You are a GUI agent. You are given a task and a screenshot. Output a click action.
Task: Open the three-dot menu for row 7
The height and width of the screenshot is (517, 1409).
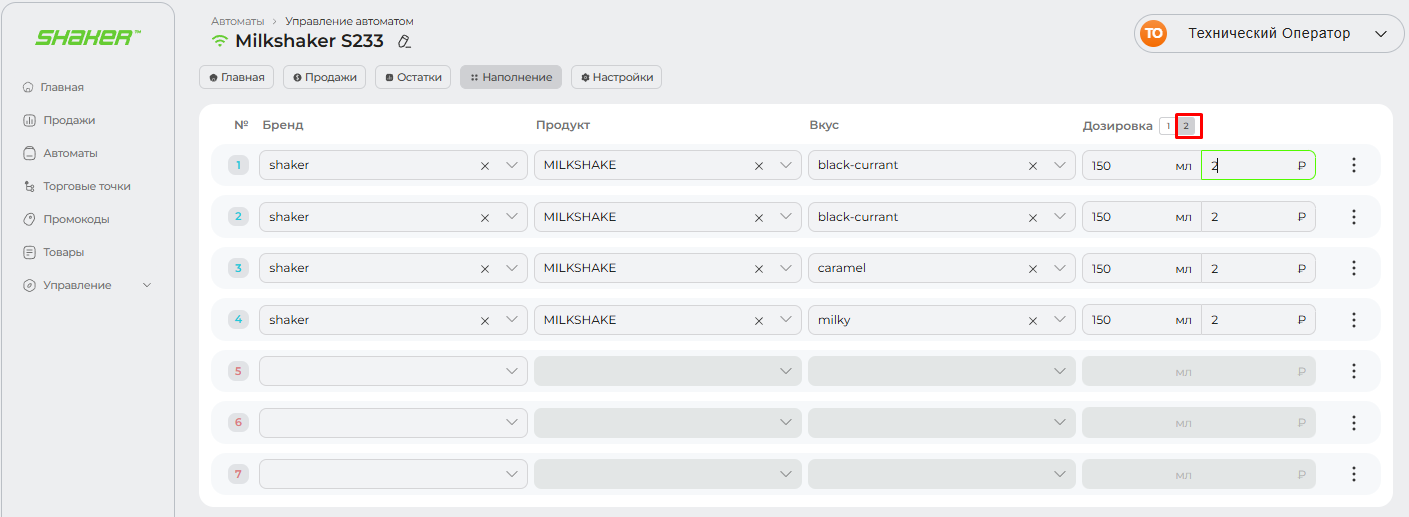(x=1353, y=474)
